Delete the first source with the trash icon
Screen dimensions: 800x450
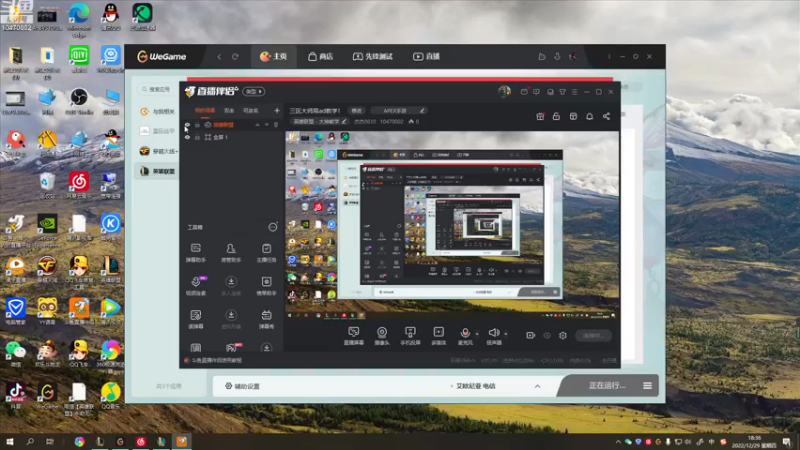(276, 124)
